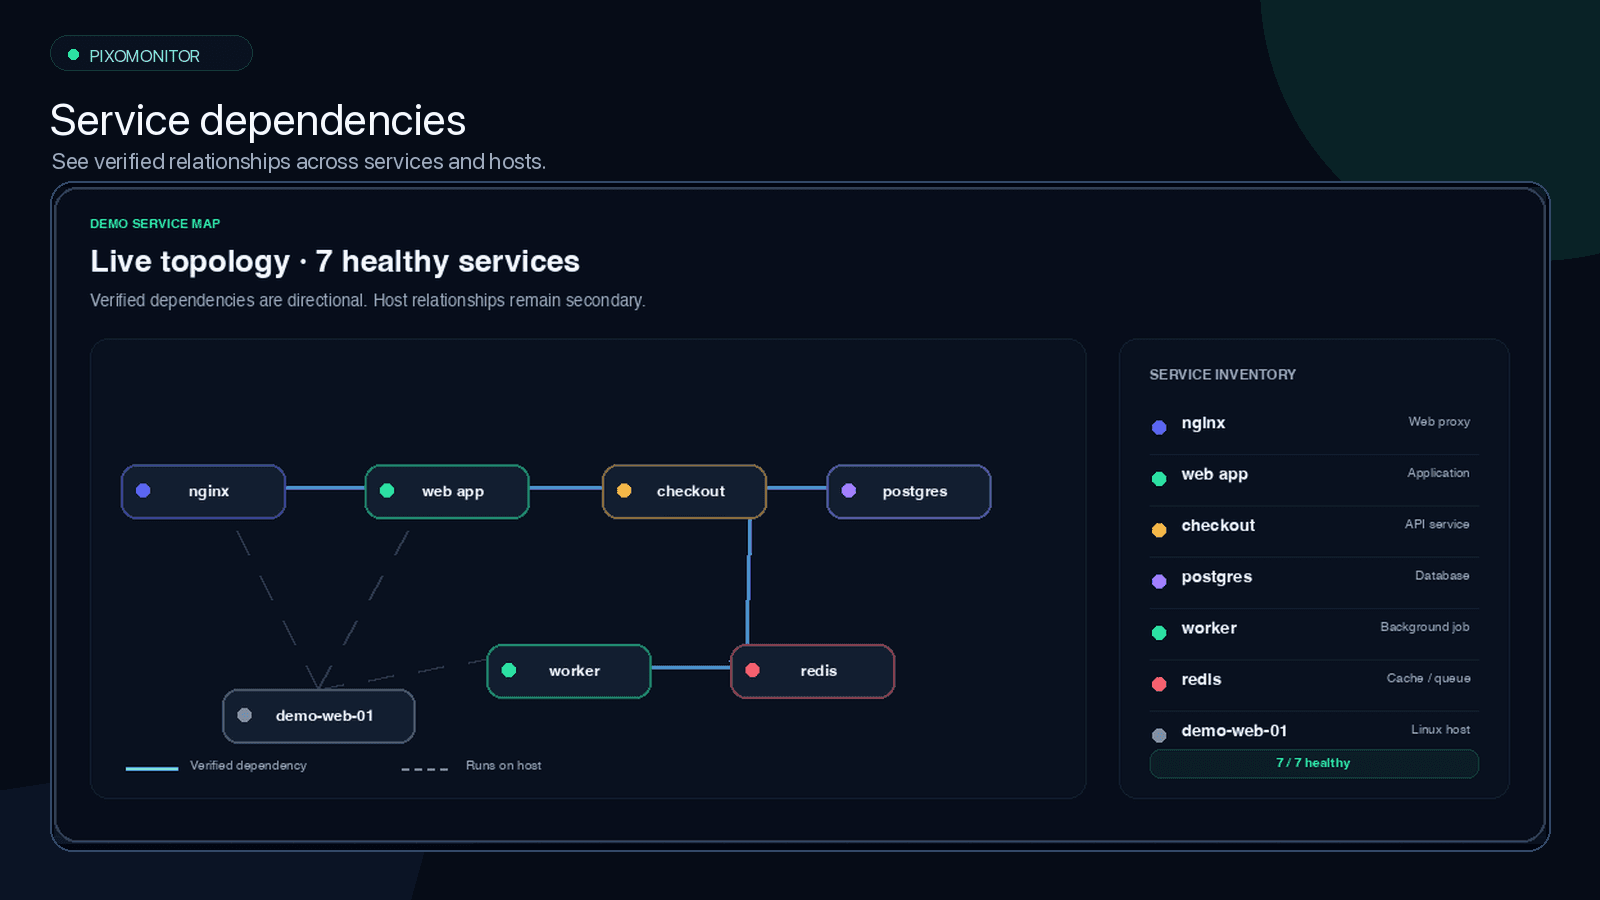Click the red status dot inside the redis node
Viewport: 1600px width, 900px height.
753,670
